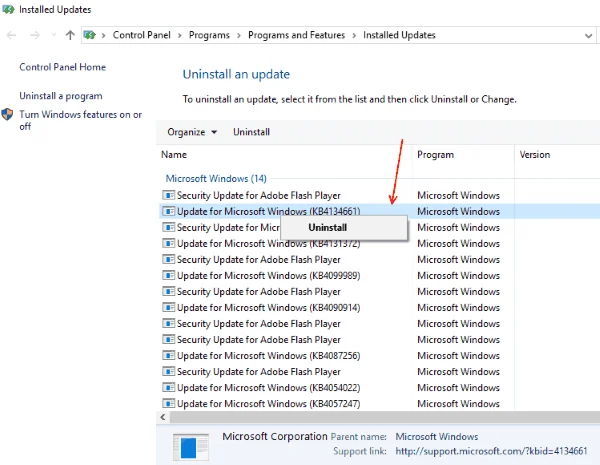This screenshot has height=465, width=600.
Task: Click the horizontal scrollbar track
Action: [385, 417]
